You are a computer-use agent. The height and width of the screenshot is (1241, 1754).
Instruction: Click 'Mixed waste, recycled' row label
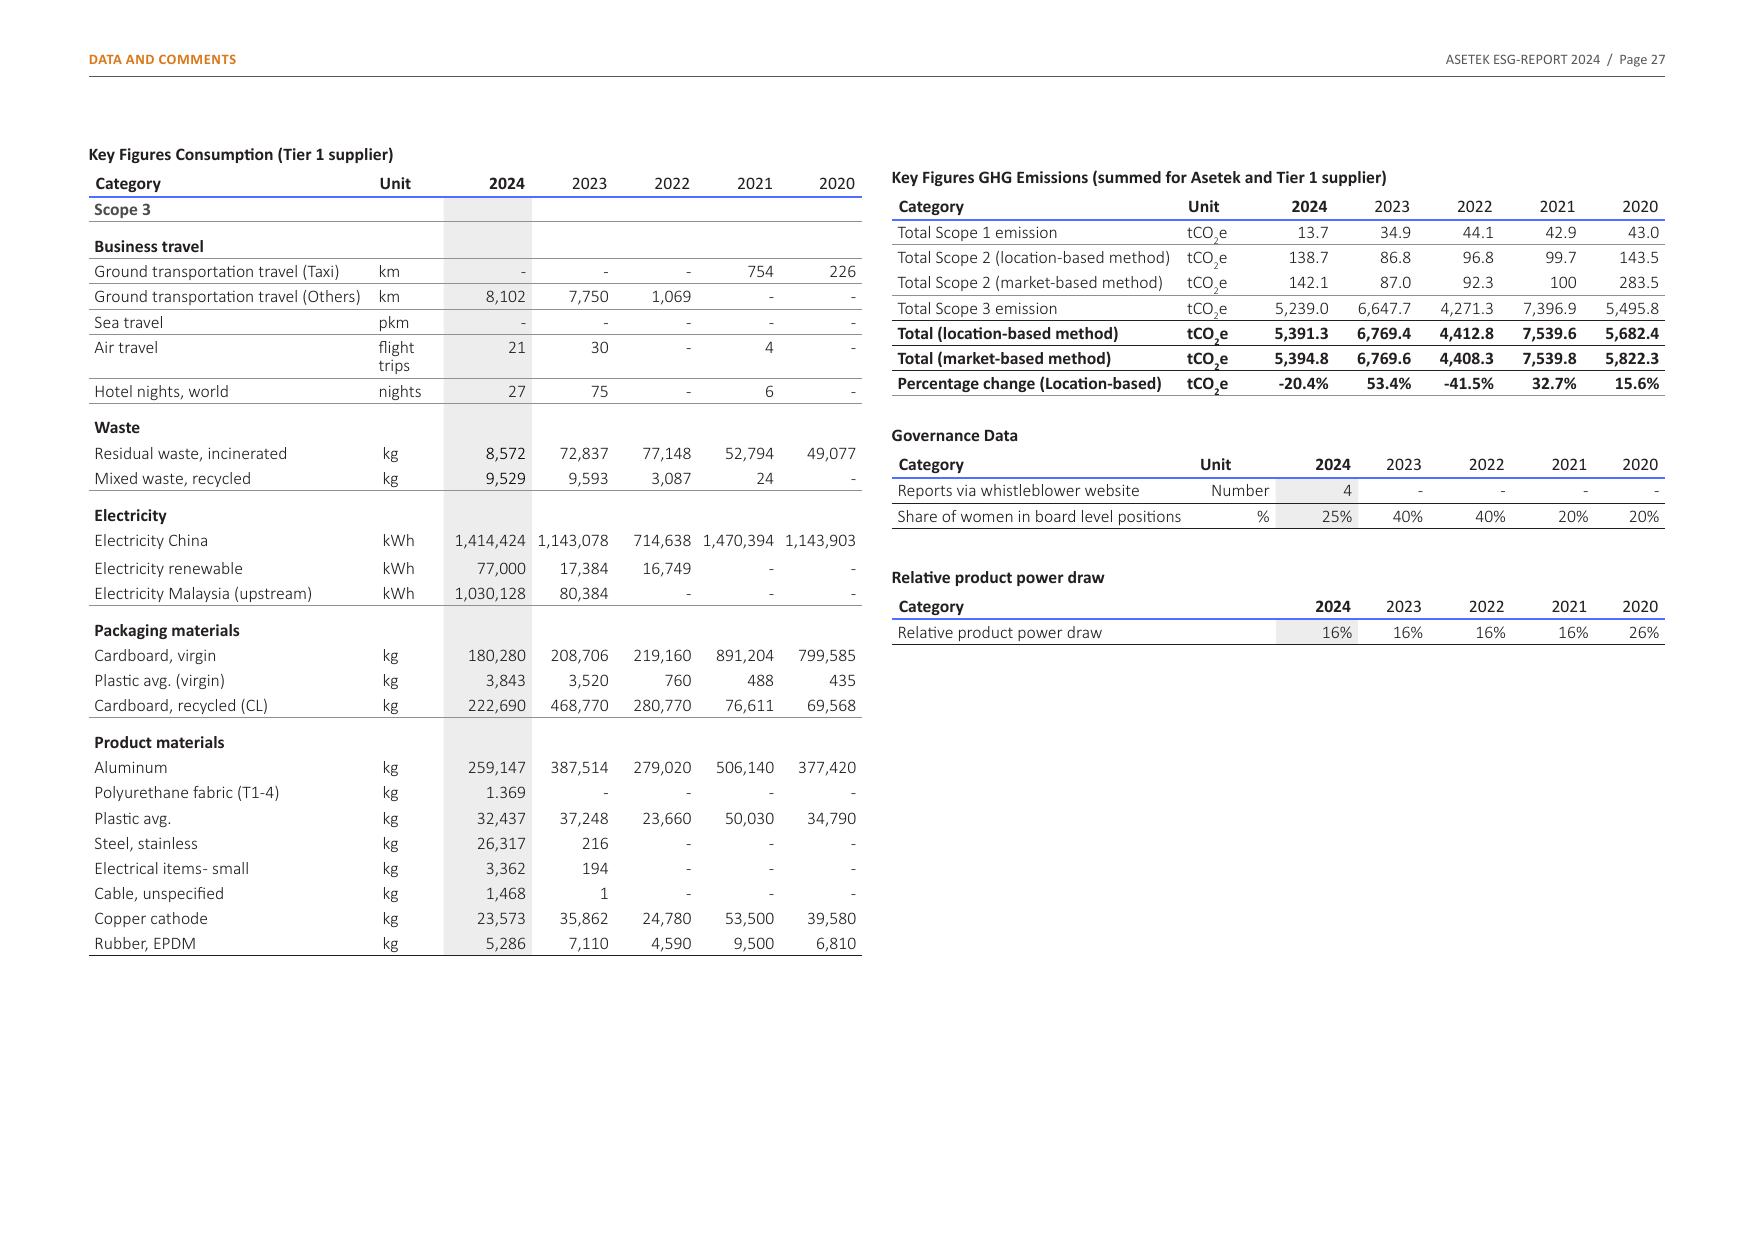[x=172, y=479]
